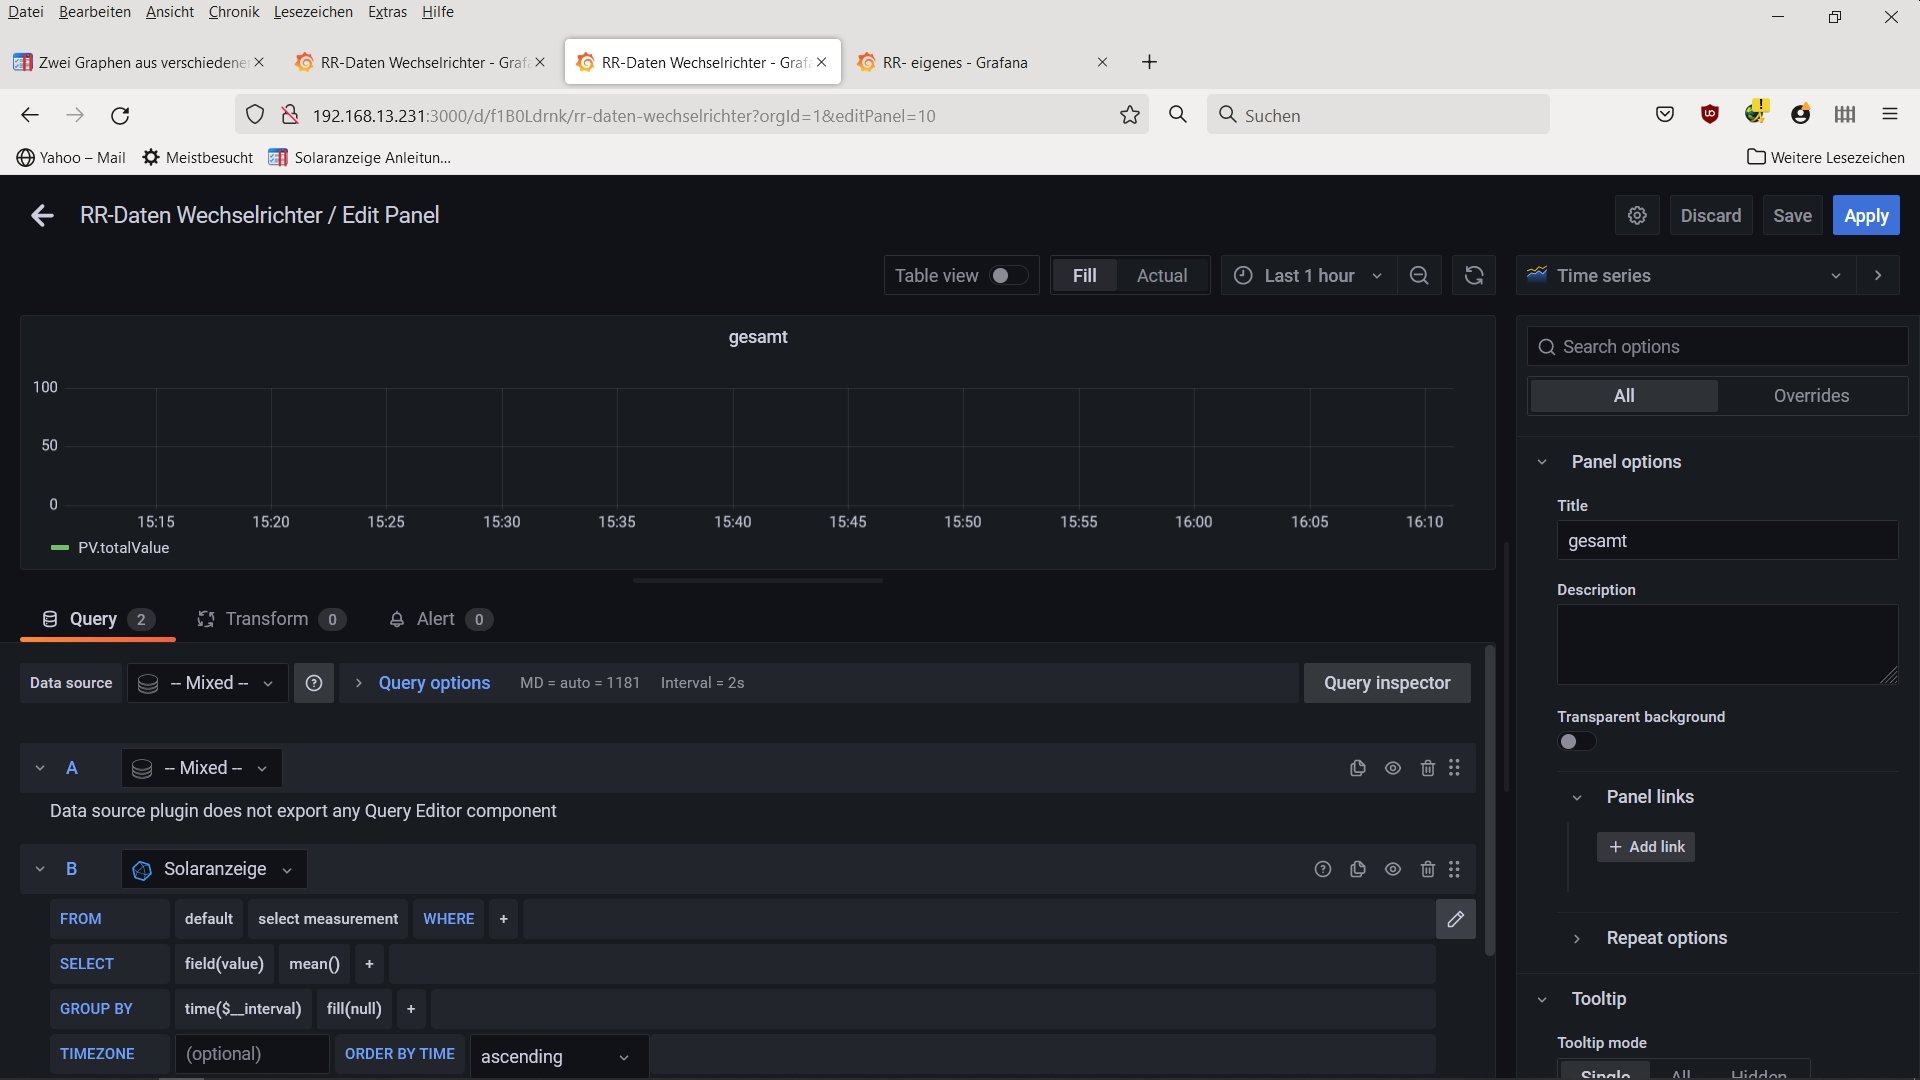
Task: Open the Time series visualization dropdown
Action: [1686, 275]
